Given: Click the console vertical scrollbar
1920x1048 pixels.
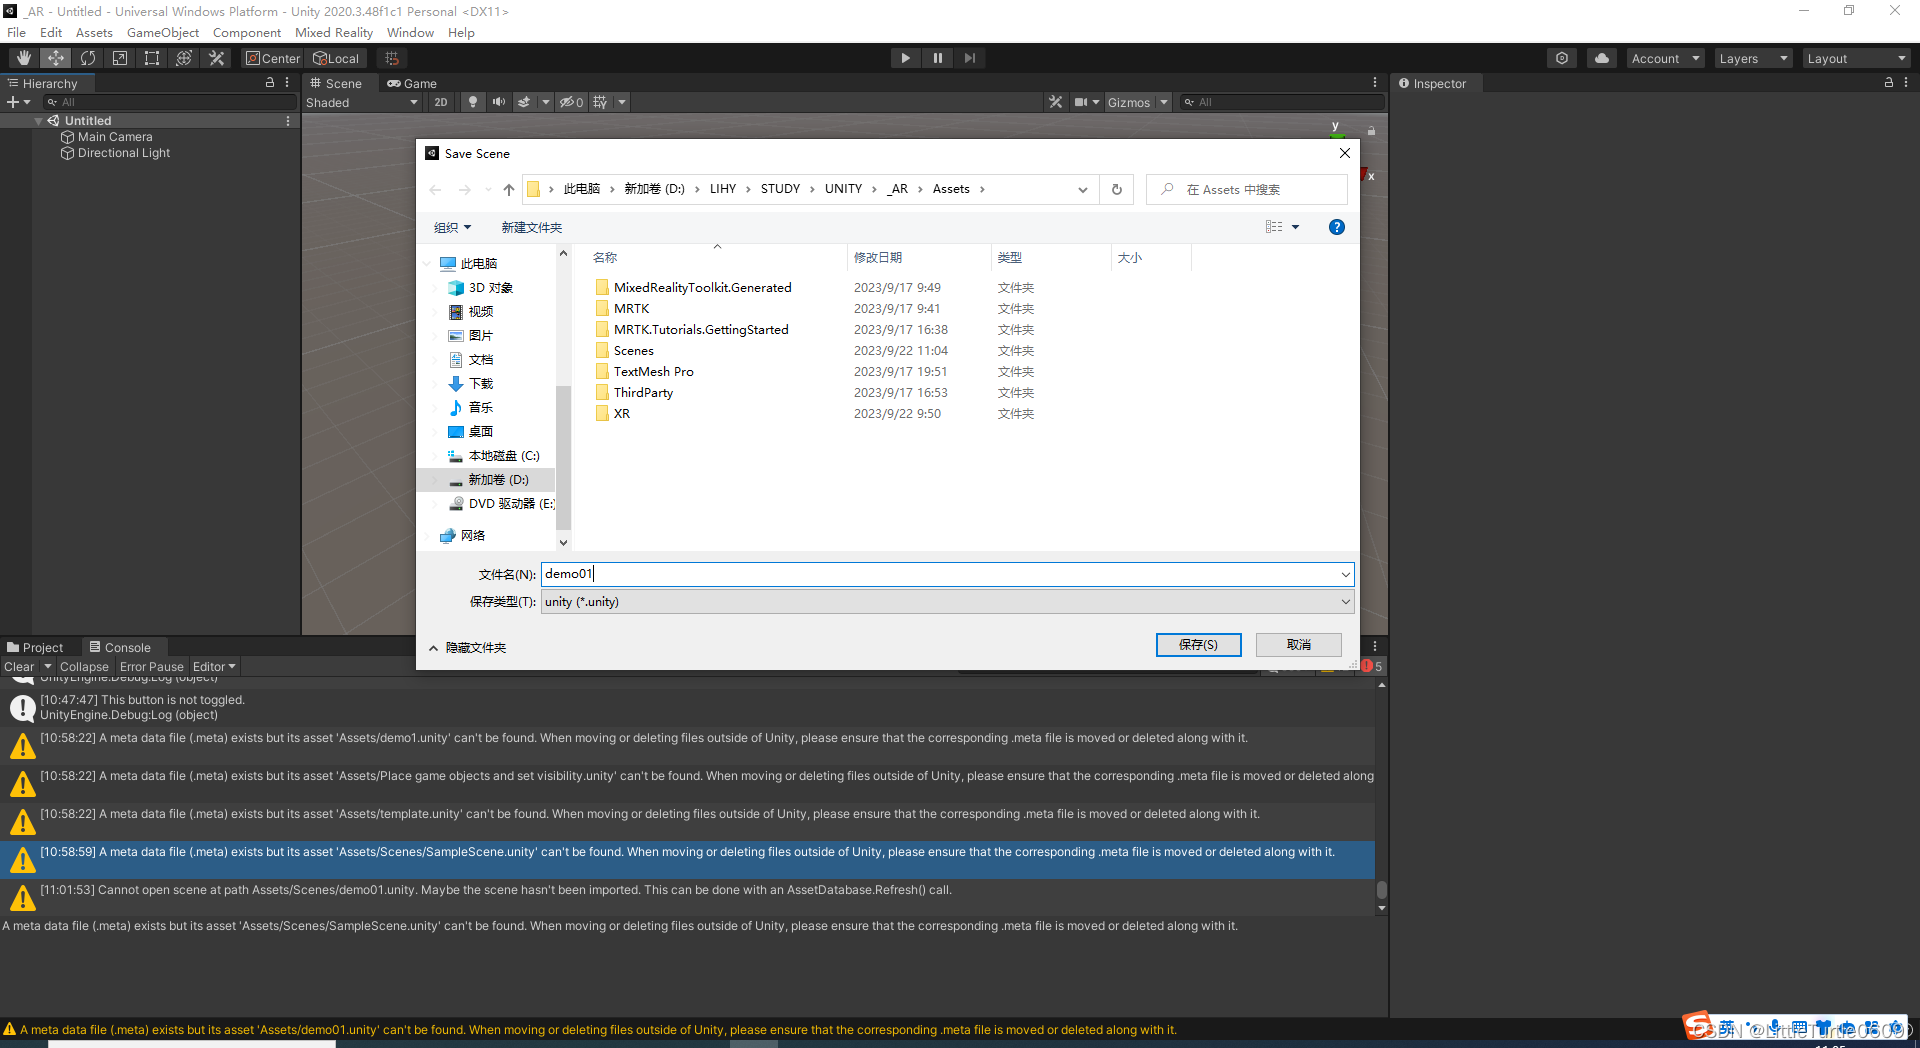Looking at the screenshot, I should click(1381, 890).
